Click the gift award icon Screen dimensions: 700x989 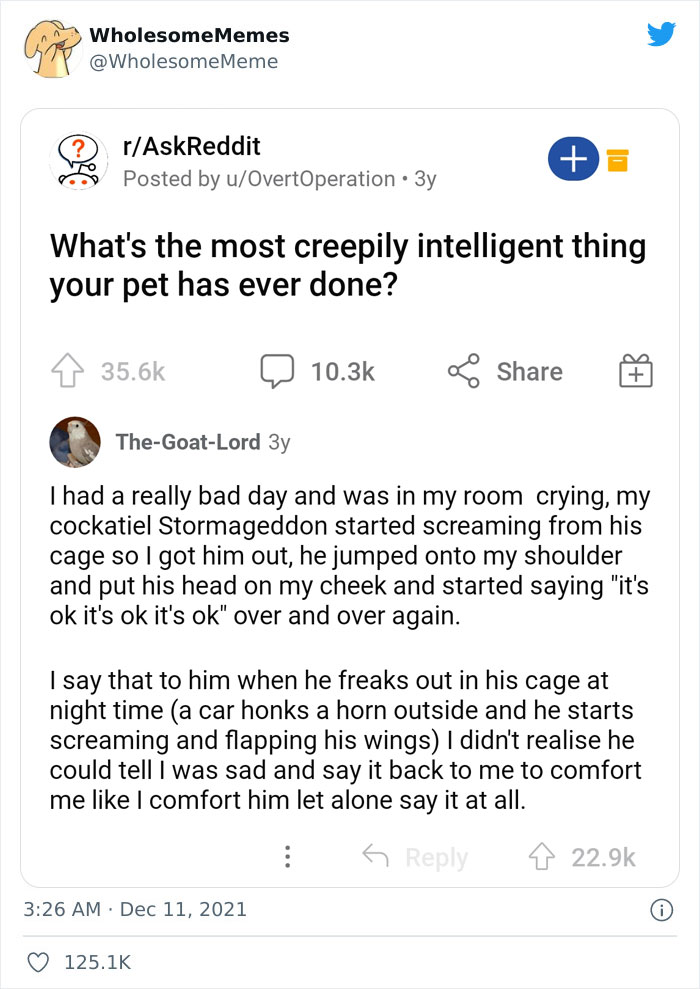pyautogui.click(x=636, y=372)
